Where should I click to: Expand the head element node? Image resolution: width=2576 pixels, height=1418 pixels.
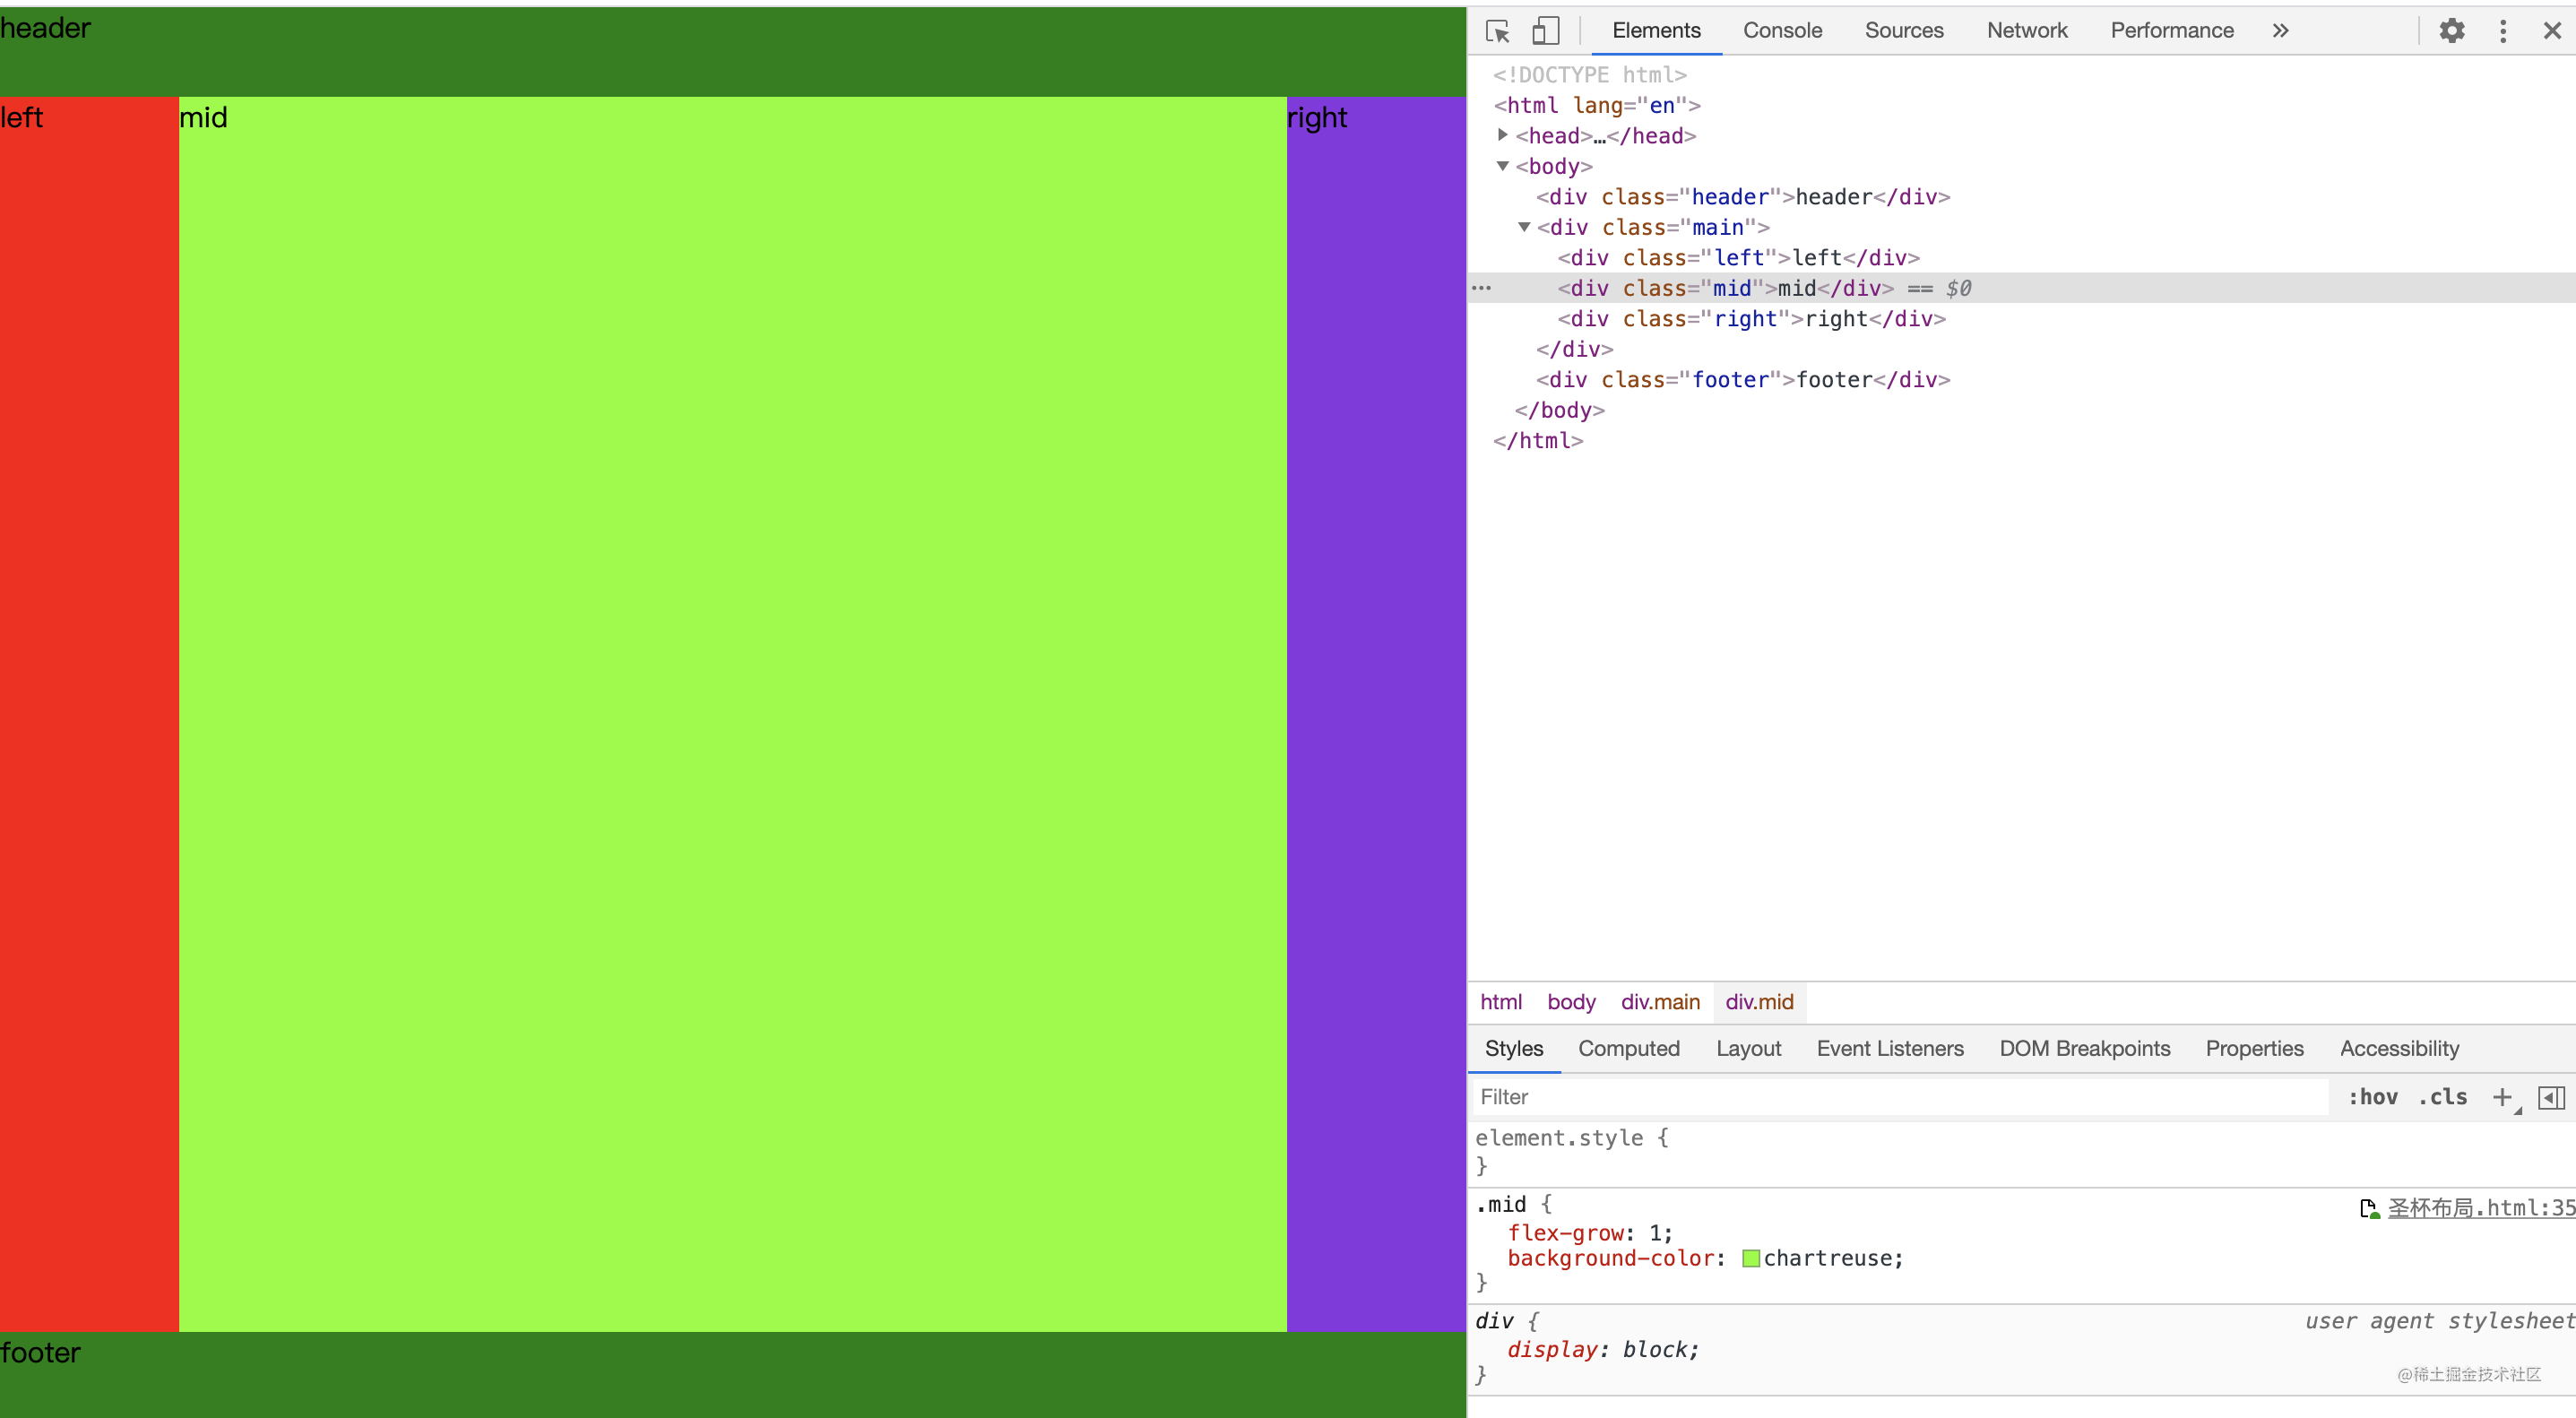coord(1502,135)
